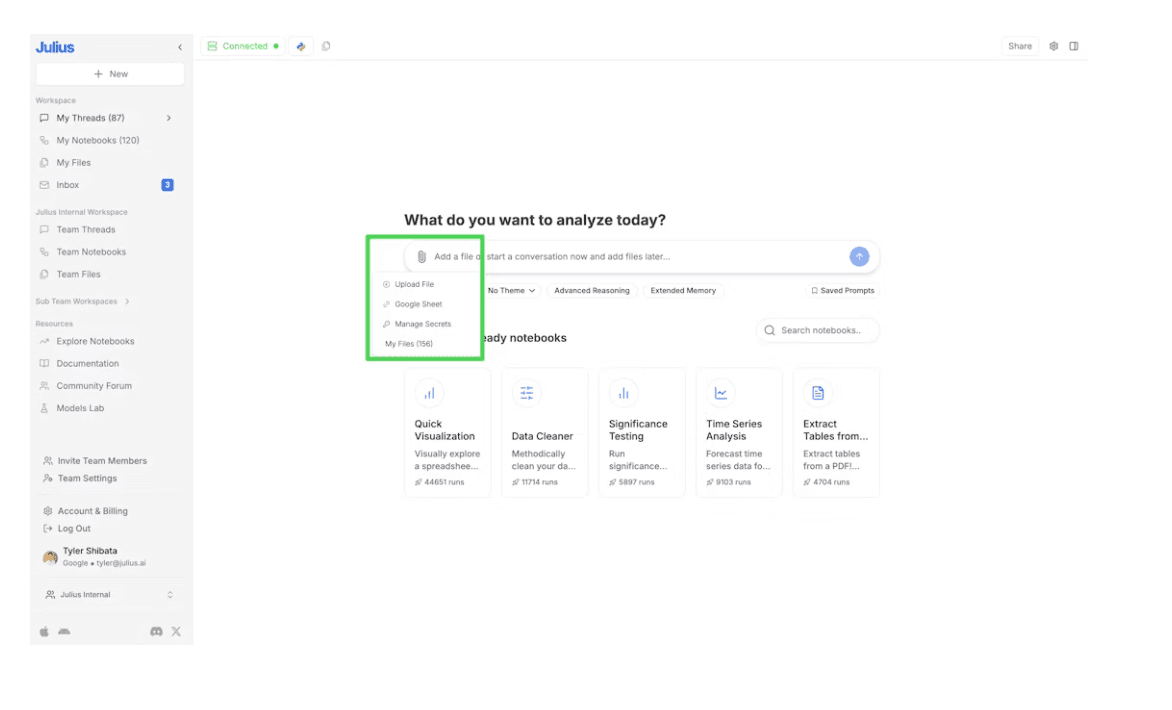Viewport: 1172px width, 710px height.
Task: Expand My Threads in the sidebar
Action: (169, 117)
